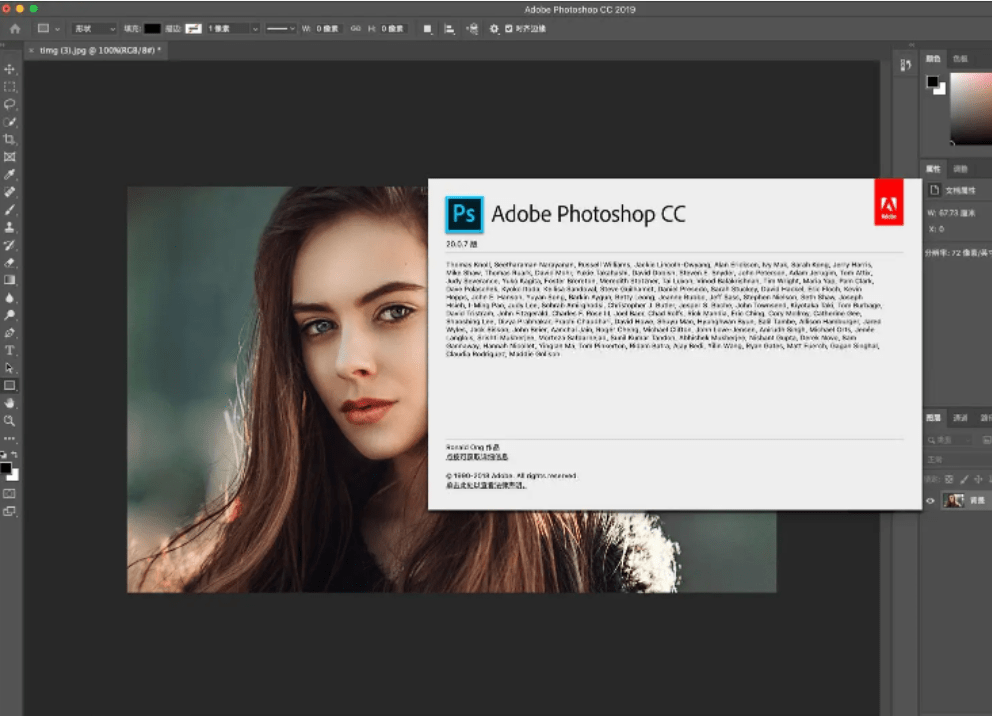Select the Frame tool
Image resolution: width=992 pixels, height=716 pixels.
[x=9, y=157]
